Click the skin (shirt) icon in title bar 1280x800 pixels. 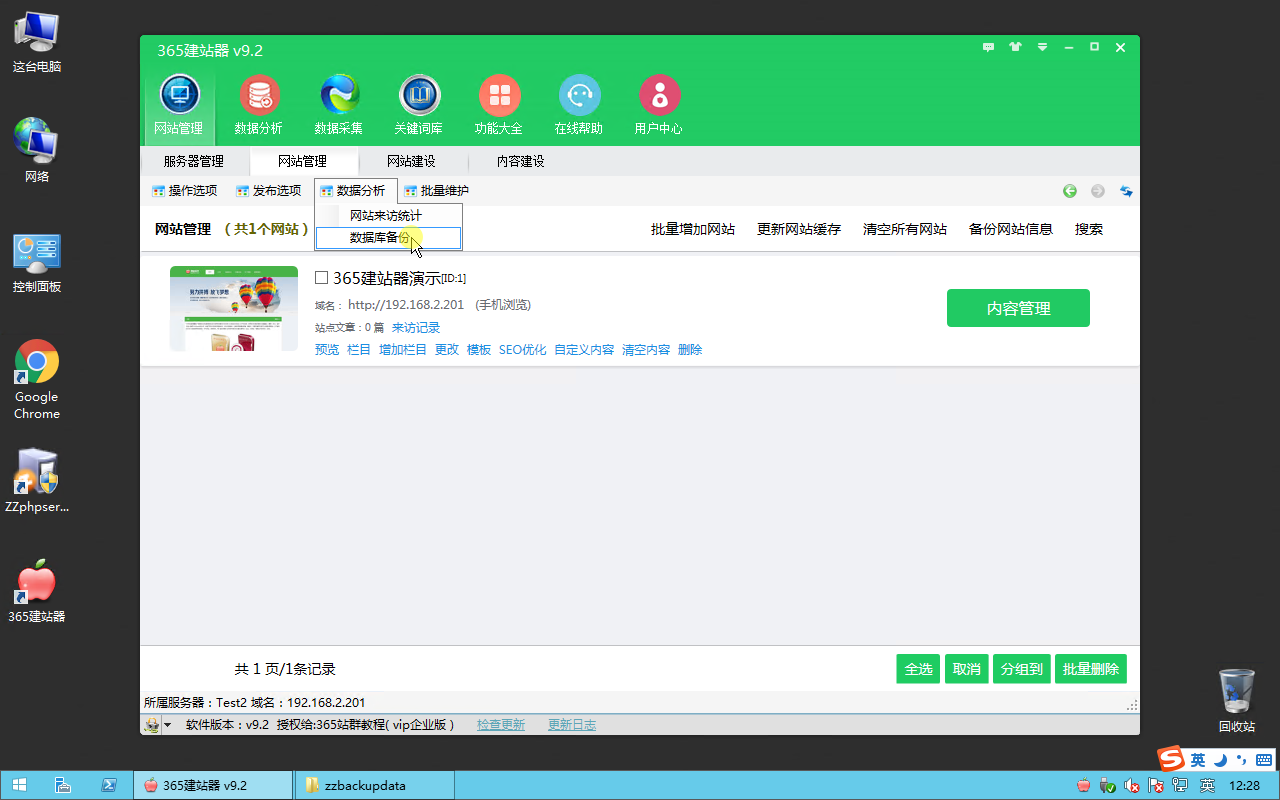pyautogui.click(x=1016, y=47)
